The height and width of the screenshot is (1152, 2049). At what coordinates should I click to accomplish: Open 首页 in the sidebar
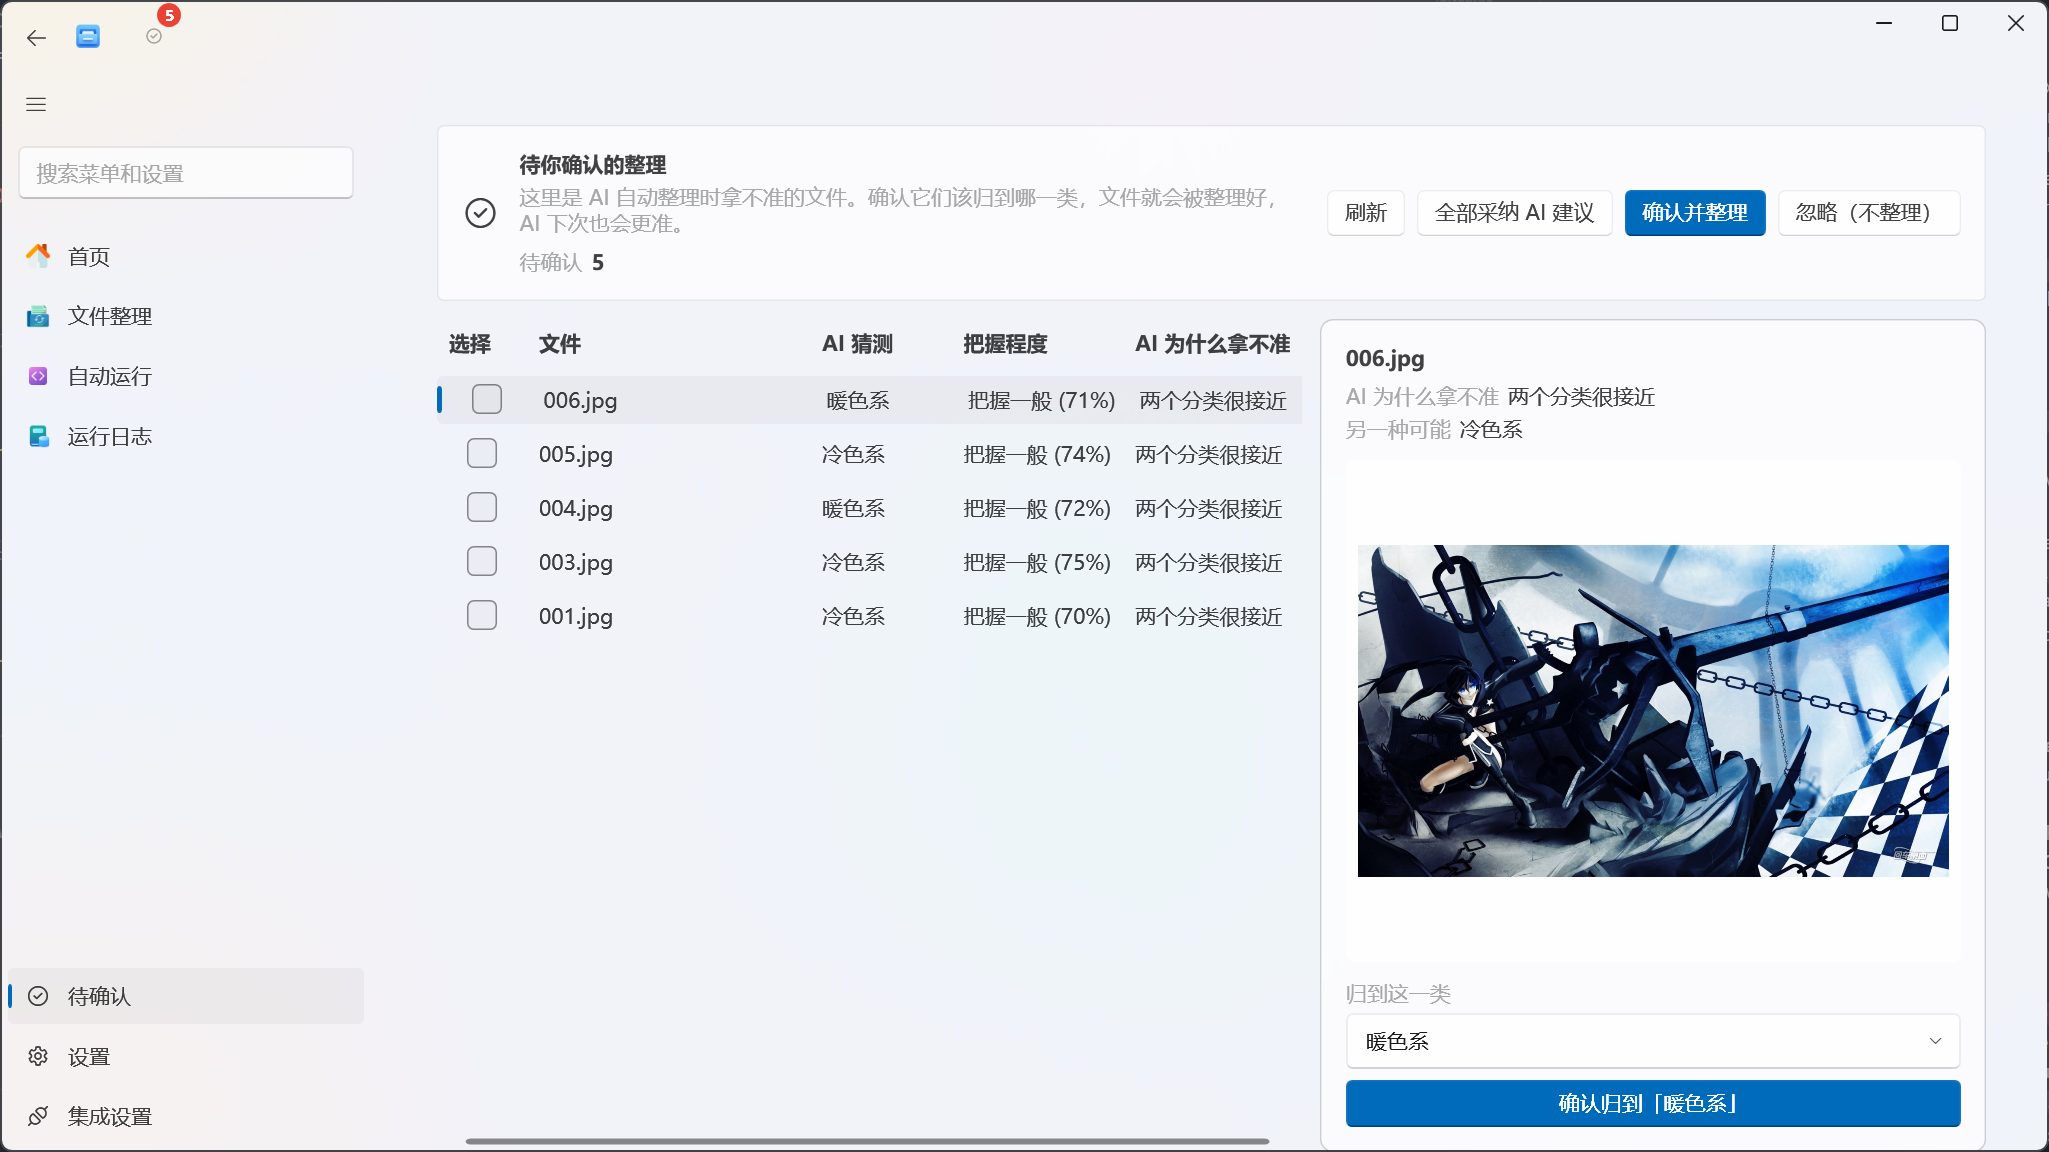click(x=186, y=256)
